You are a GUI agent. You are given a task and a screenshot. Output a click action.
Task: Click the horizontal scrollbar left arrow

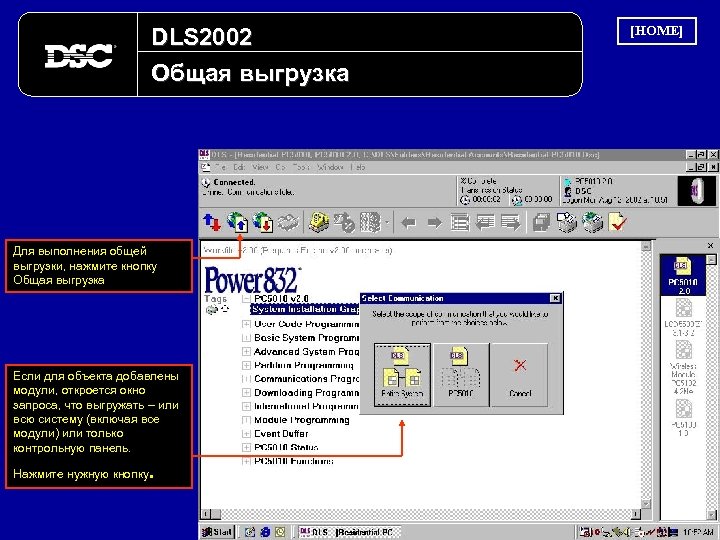206,514
